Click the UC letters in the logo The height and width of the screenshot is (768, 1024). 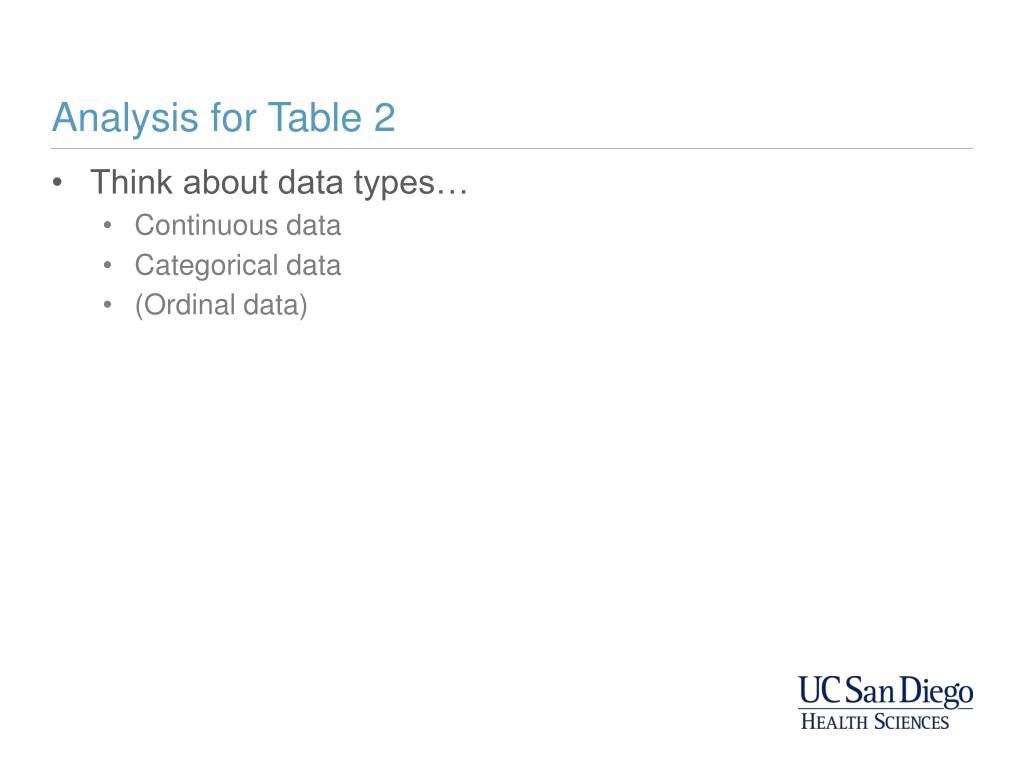tap(820, 690)
